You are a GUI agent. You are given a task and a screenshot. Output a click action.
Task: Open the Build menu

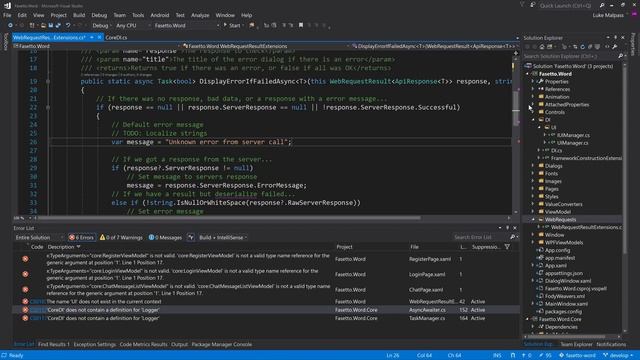(x=79, y=15)
